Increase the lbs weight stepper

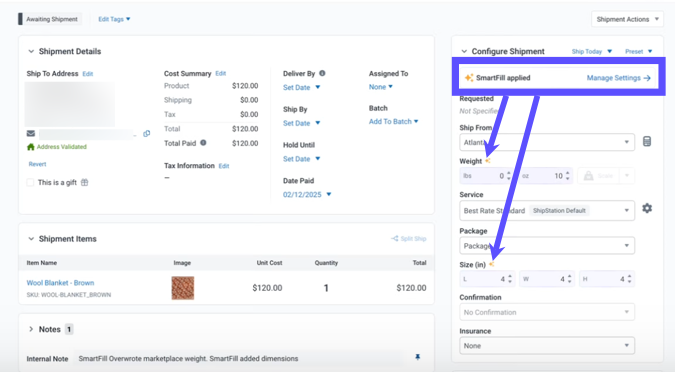click(509, 173)
